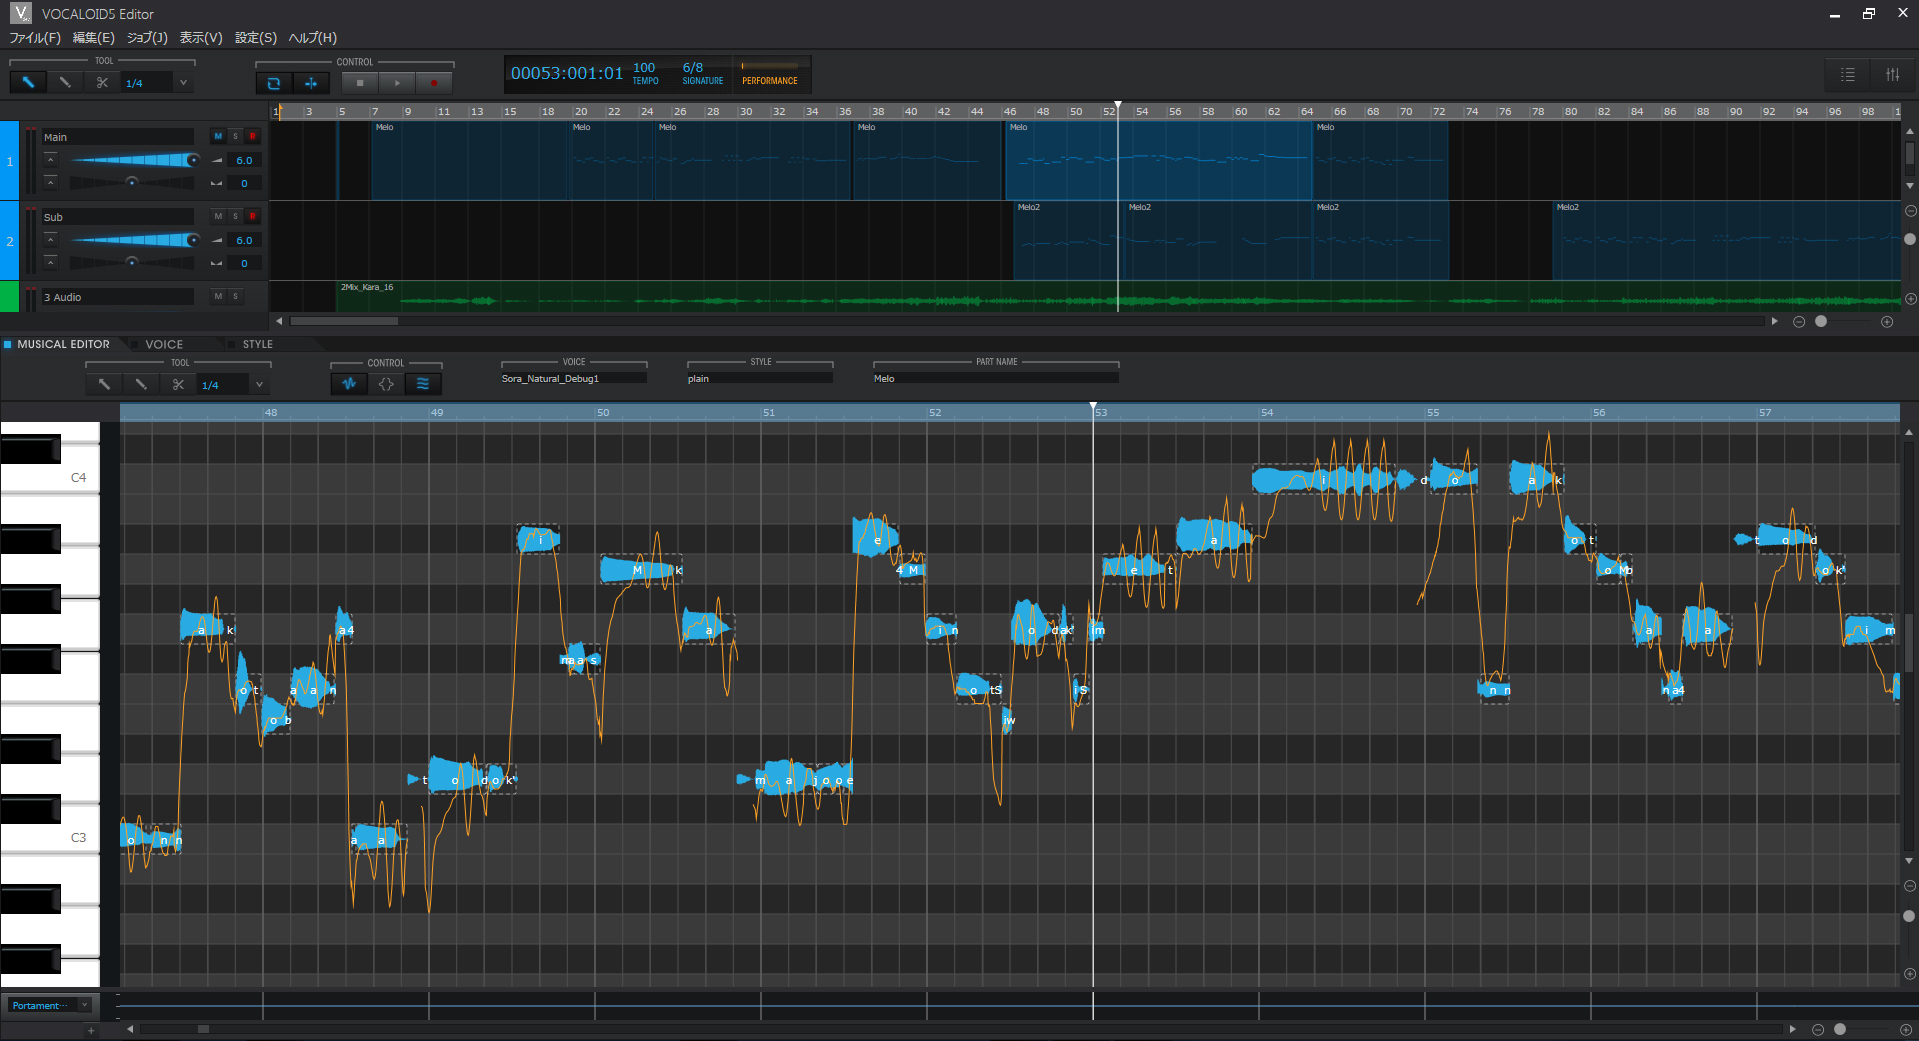Click track area horizontal zoom in plus icon
Viewport: 1919px width, 1041px height.
click(x=1887, y=321)
